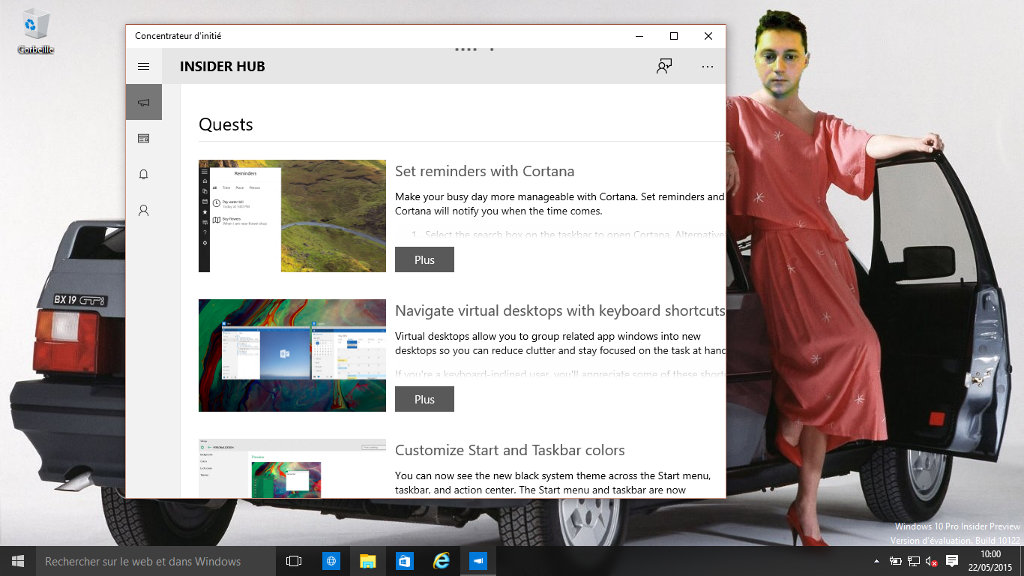
Task: Open the taskbar clock showing 10:00
Action: pos(990,561)
